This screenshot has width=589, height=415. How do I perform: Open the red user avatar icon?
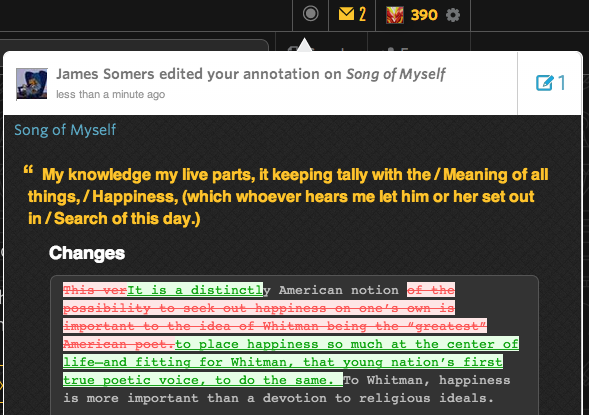click(395, 15)
